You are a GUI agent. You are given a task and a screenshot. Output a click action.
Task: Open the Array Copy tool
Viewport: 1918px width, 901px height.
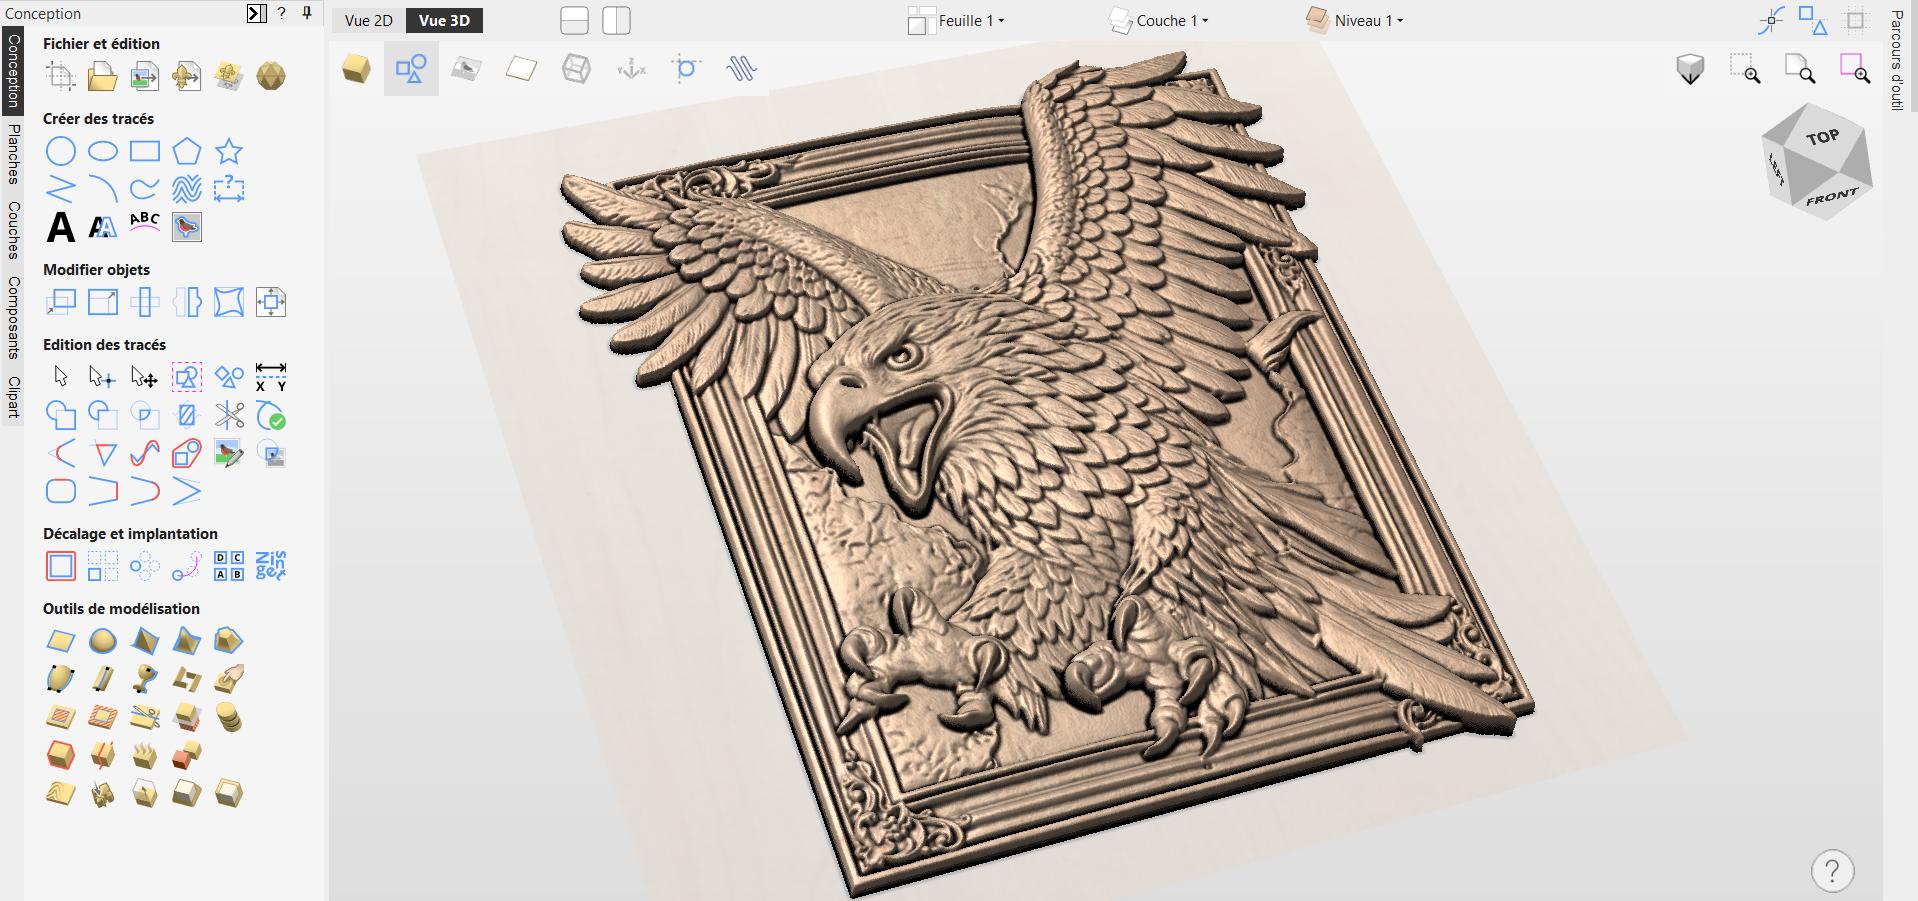click(103, 566)
